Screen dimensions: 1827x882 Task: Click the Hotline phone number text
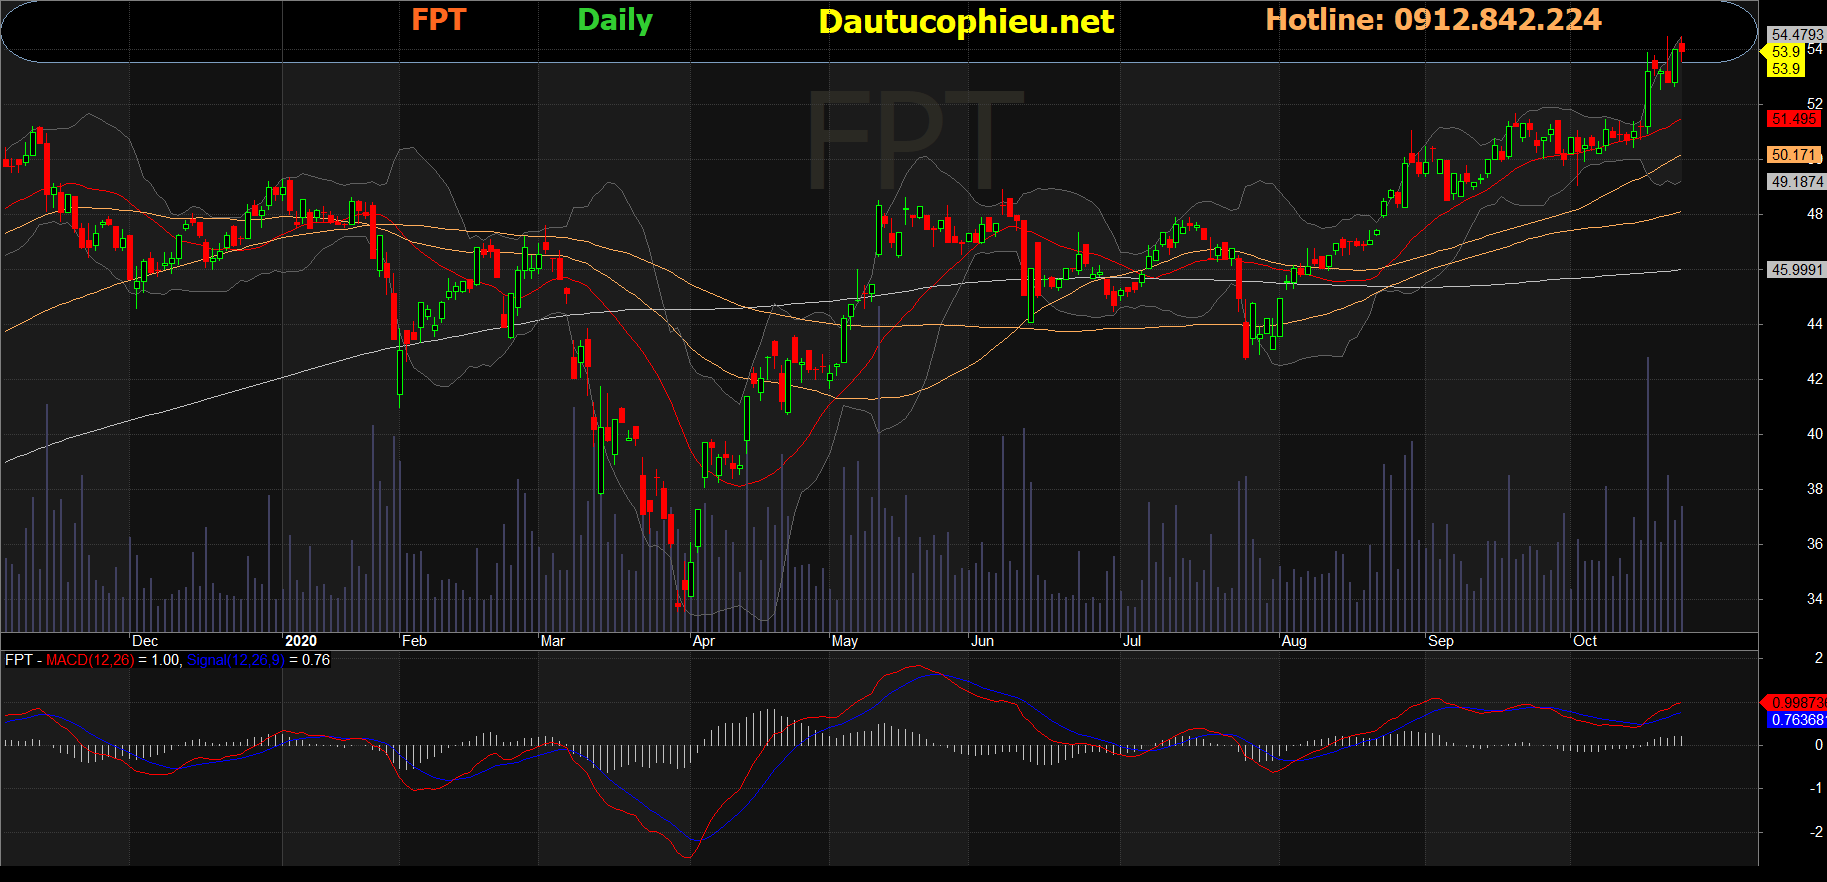[1433, 20]
